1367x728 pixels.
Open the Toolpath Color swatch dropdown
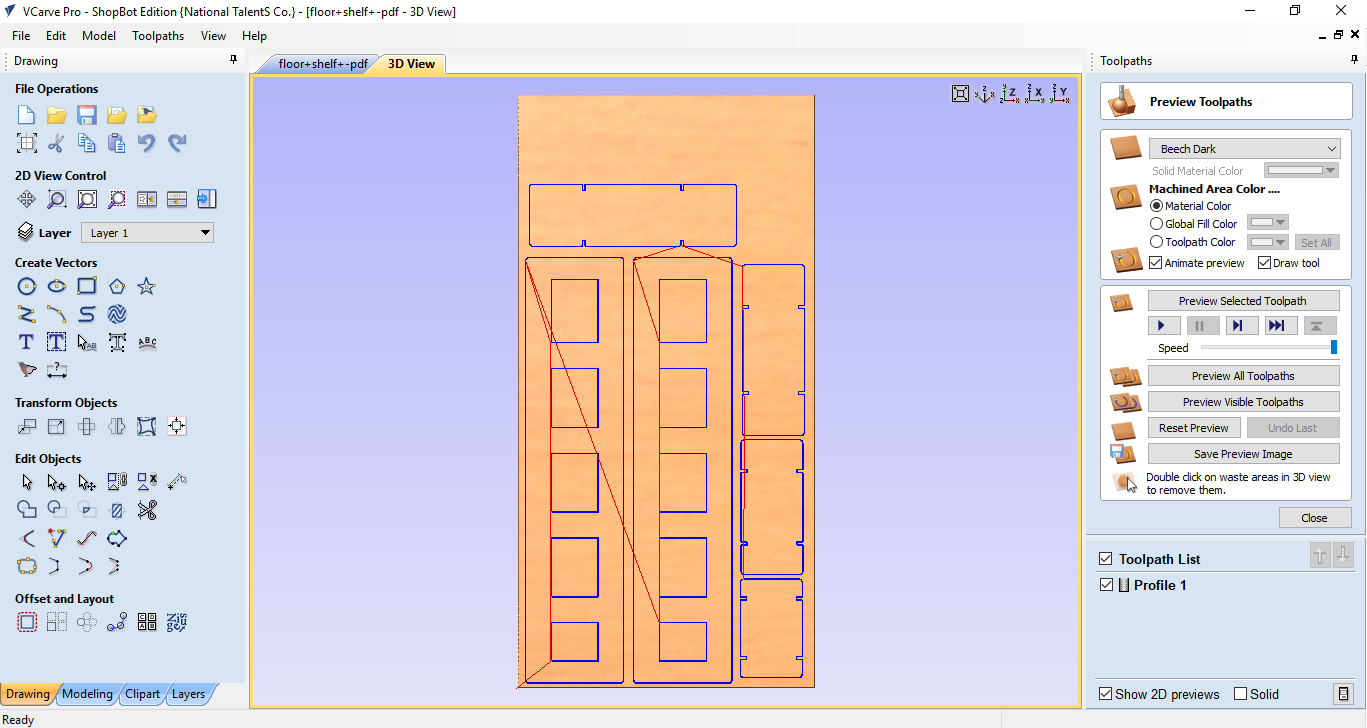coord(1269,242)
